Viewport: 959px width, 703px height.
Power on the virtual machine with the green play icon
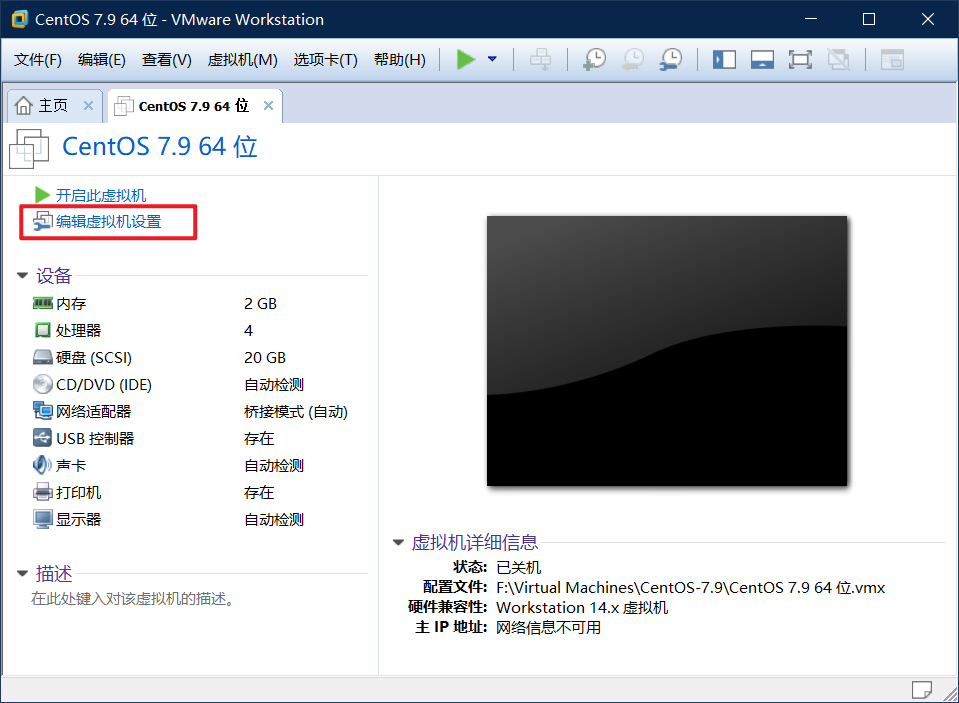[x=465, y=59]
